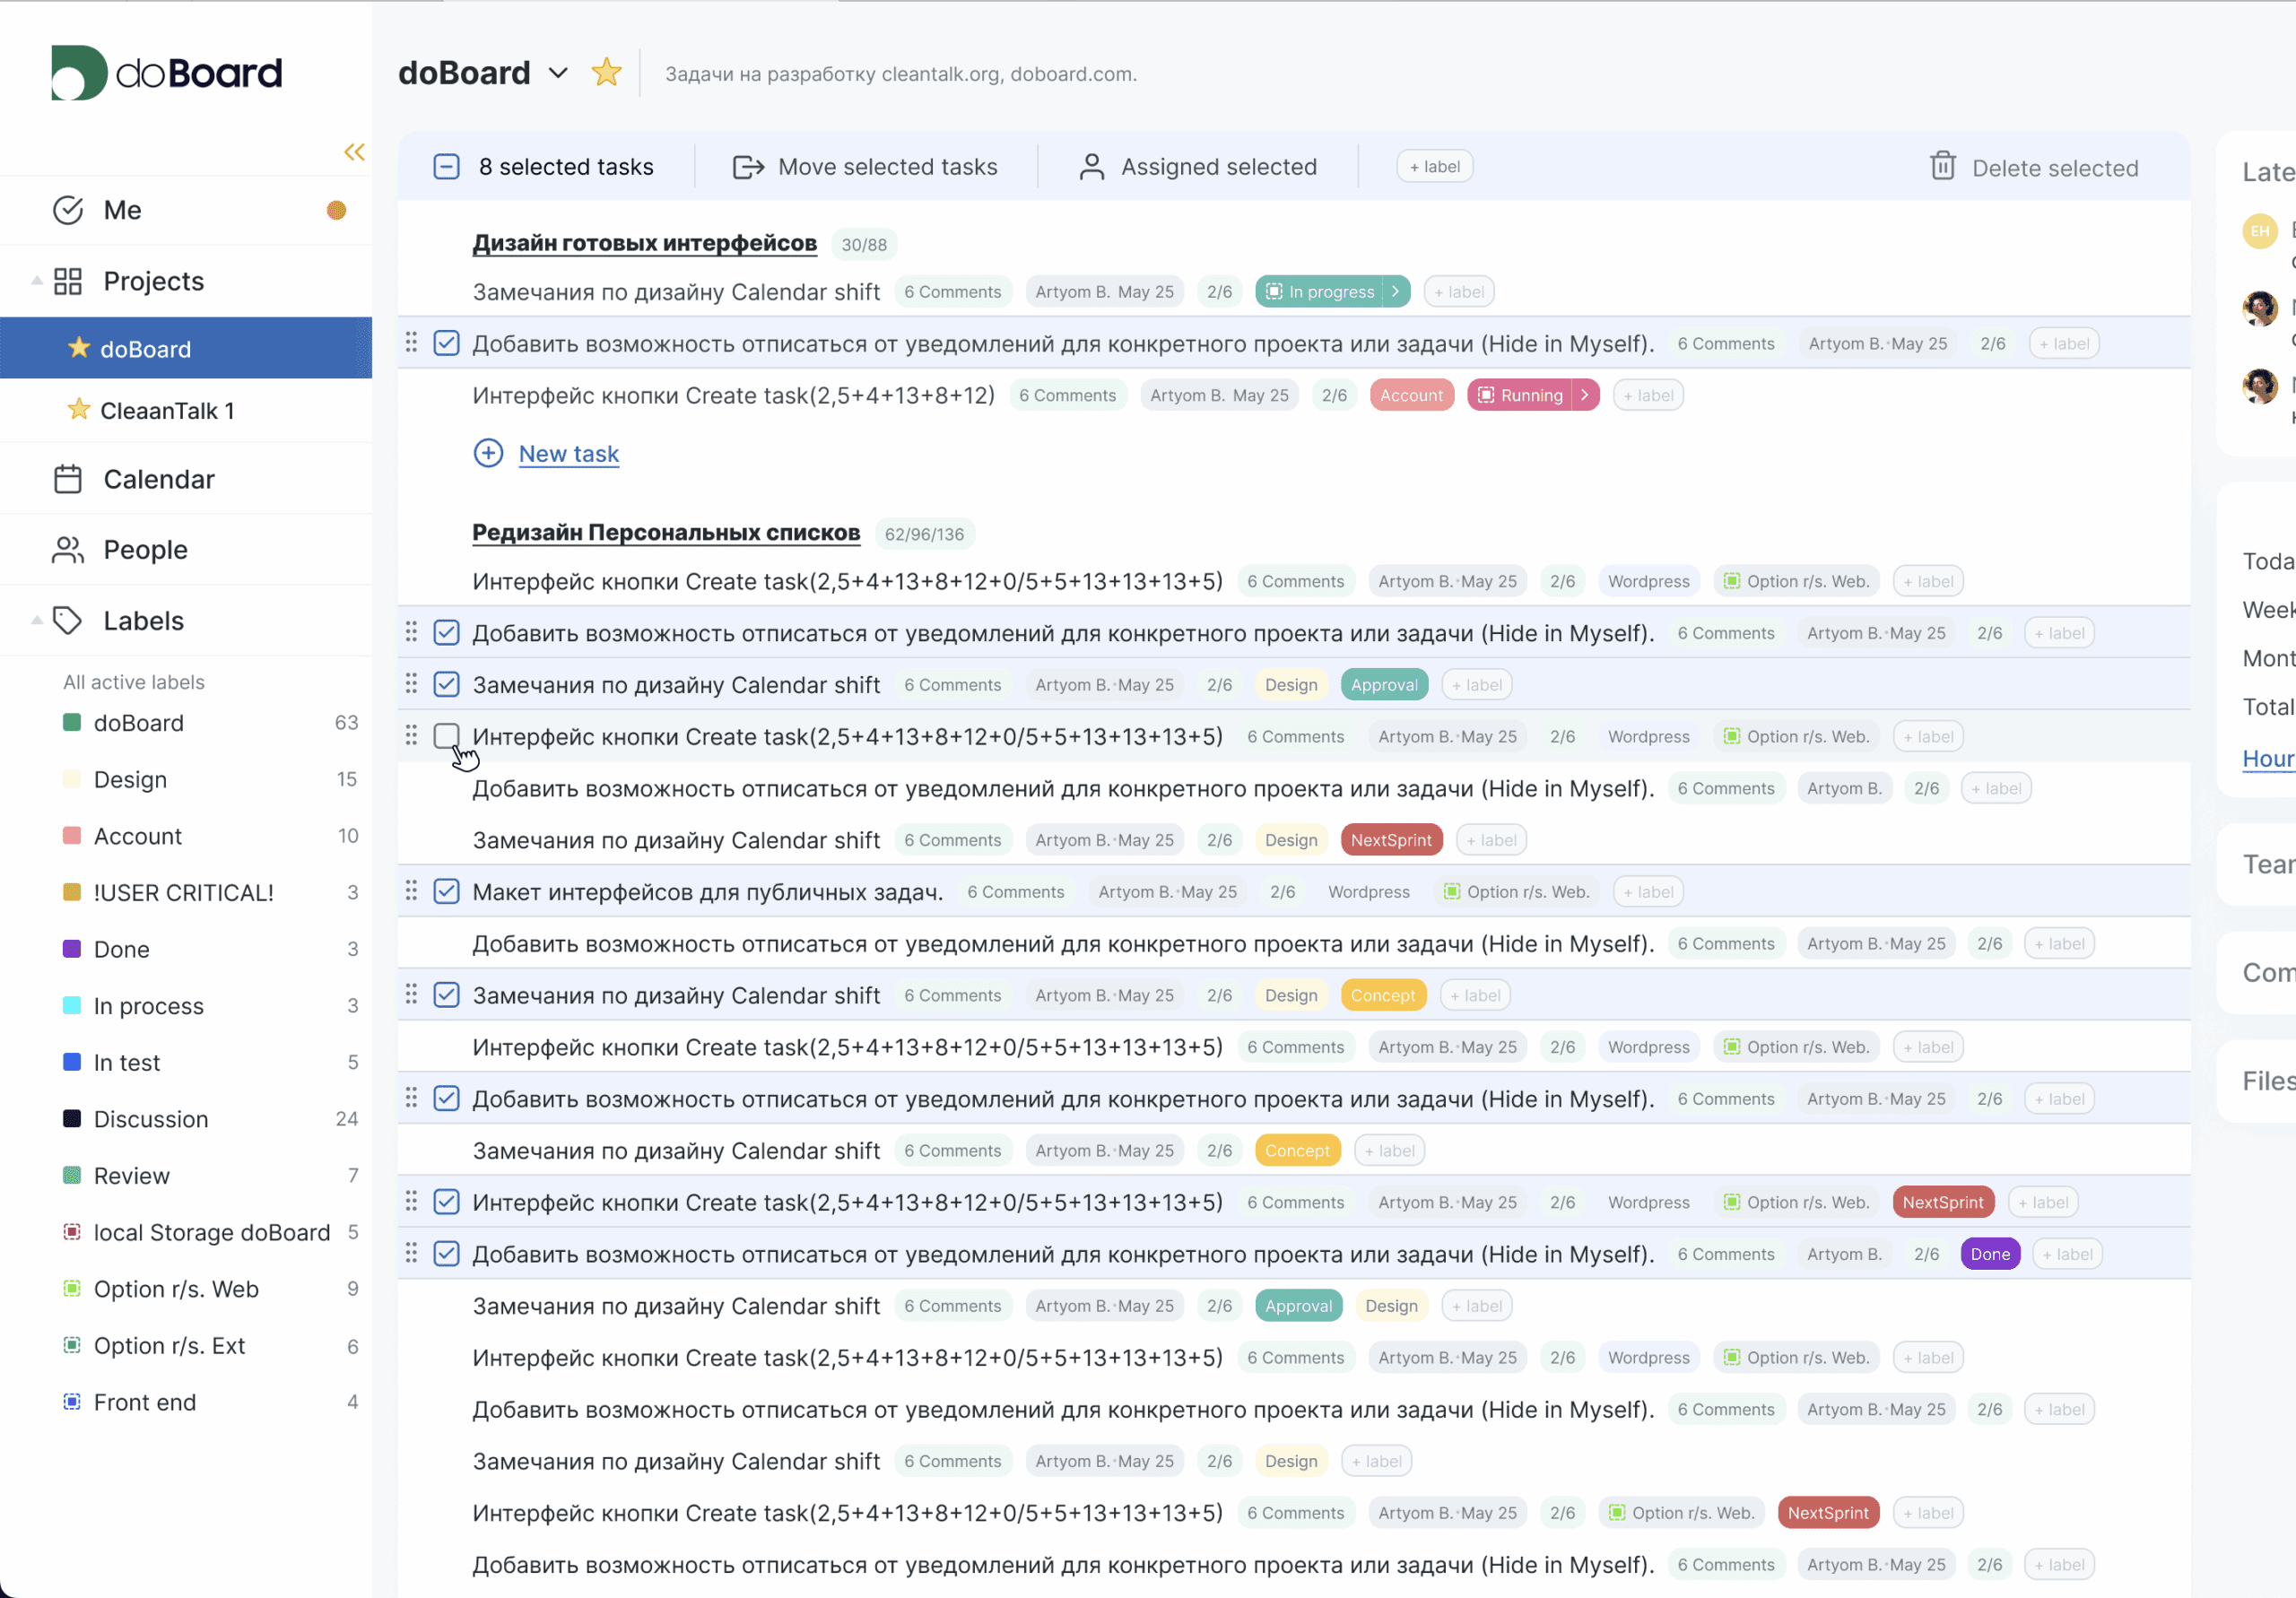Collapse the sidebar with double chevron icon
The image size is (2296, 1598).
[354, 152]
